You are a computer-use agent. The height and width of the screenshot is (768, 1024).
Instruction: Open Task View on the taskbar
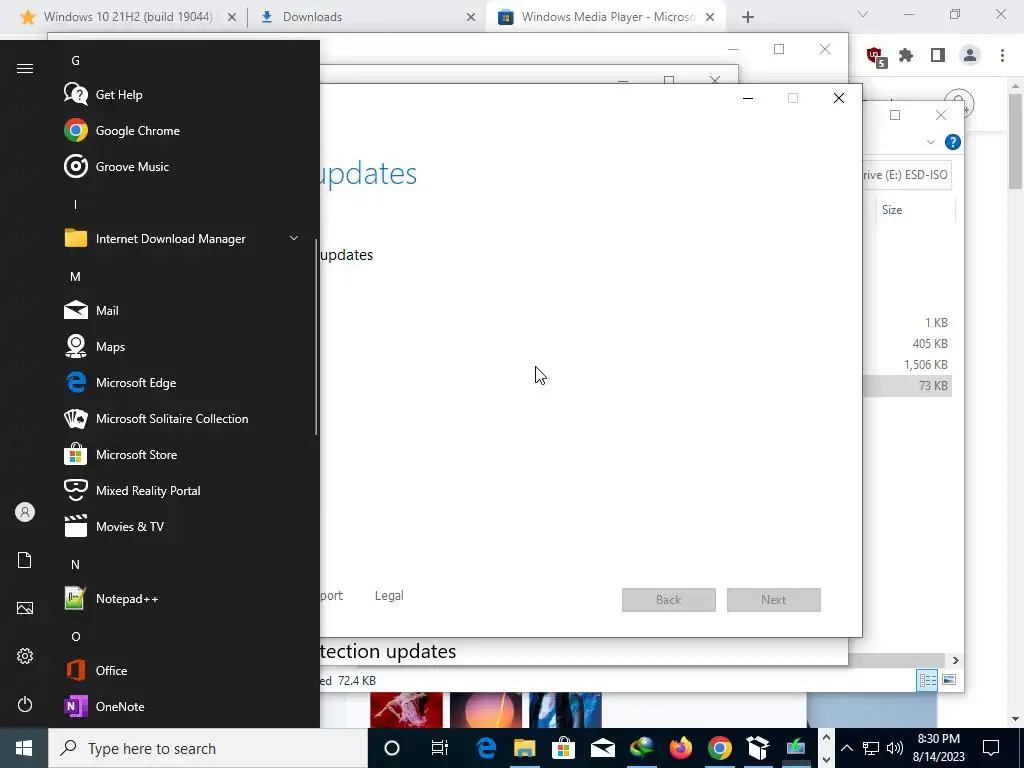coord(440,748)
